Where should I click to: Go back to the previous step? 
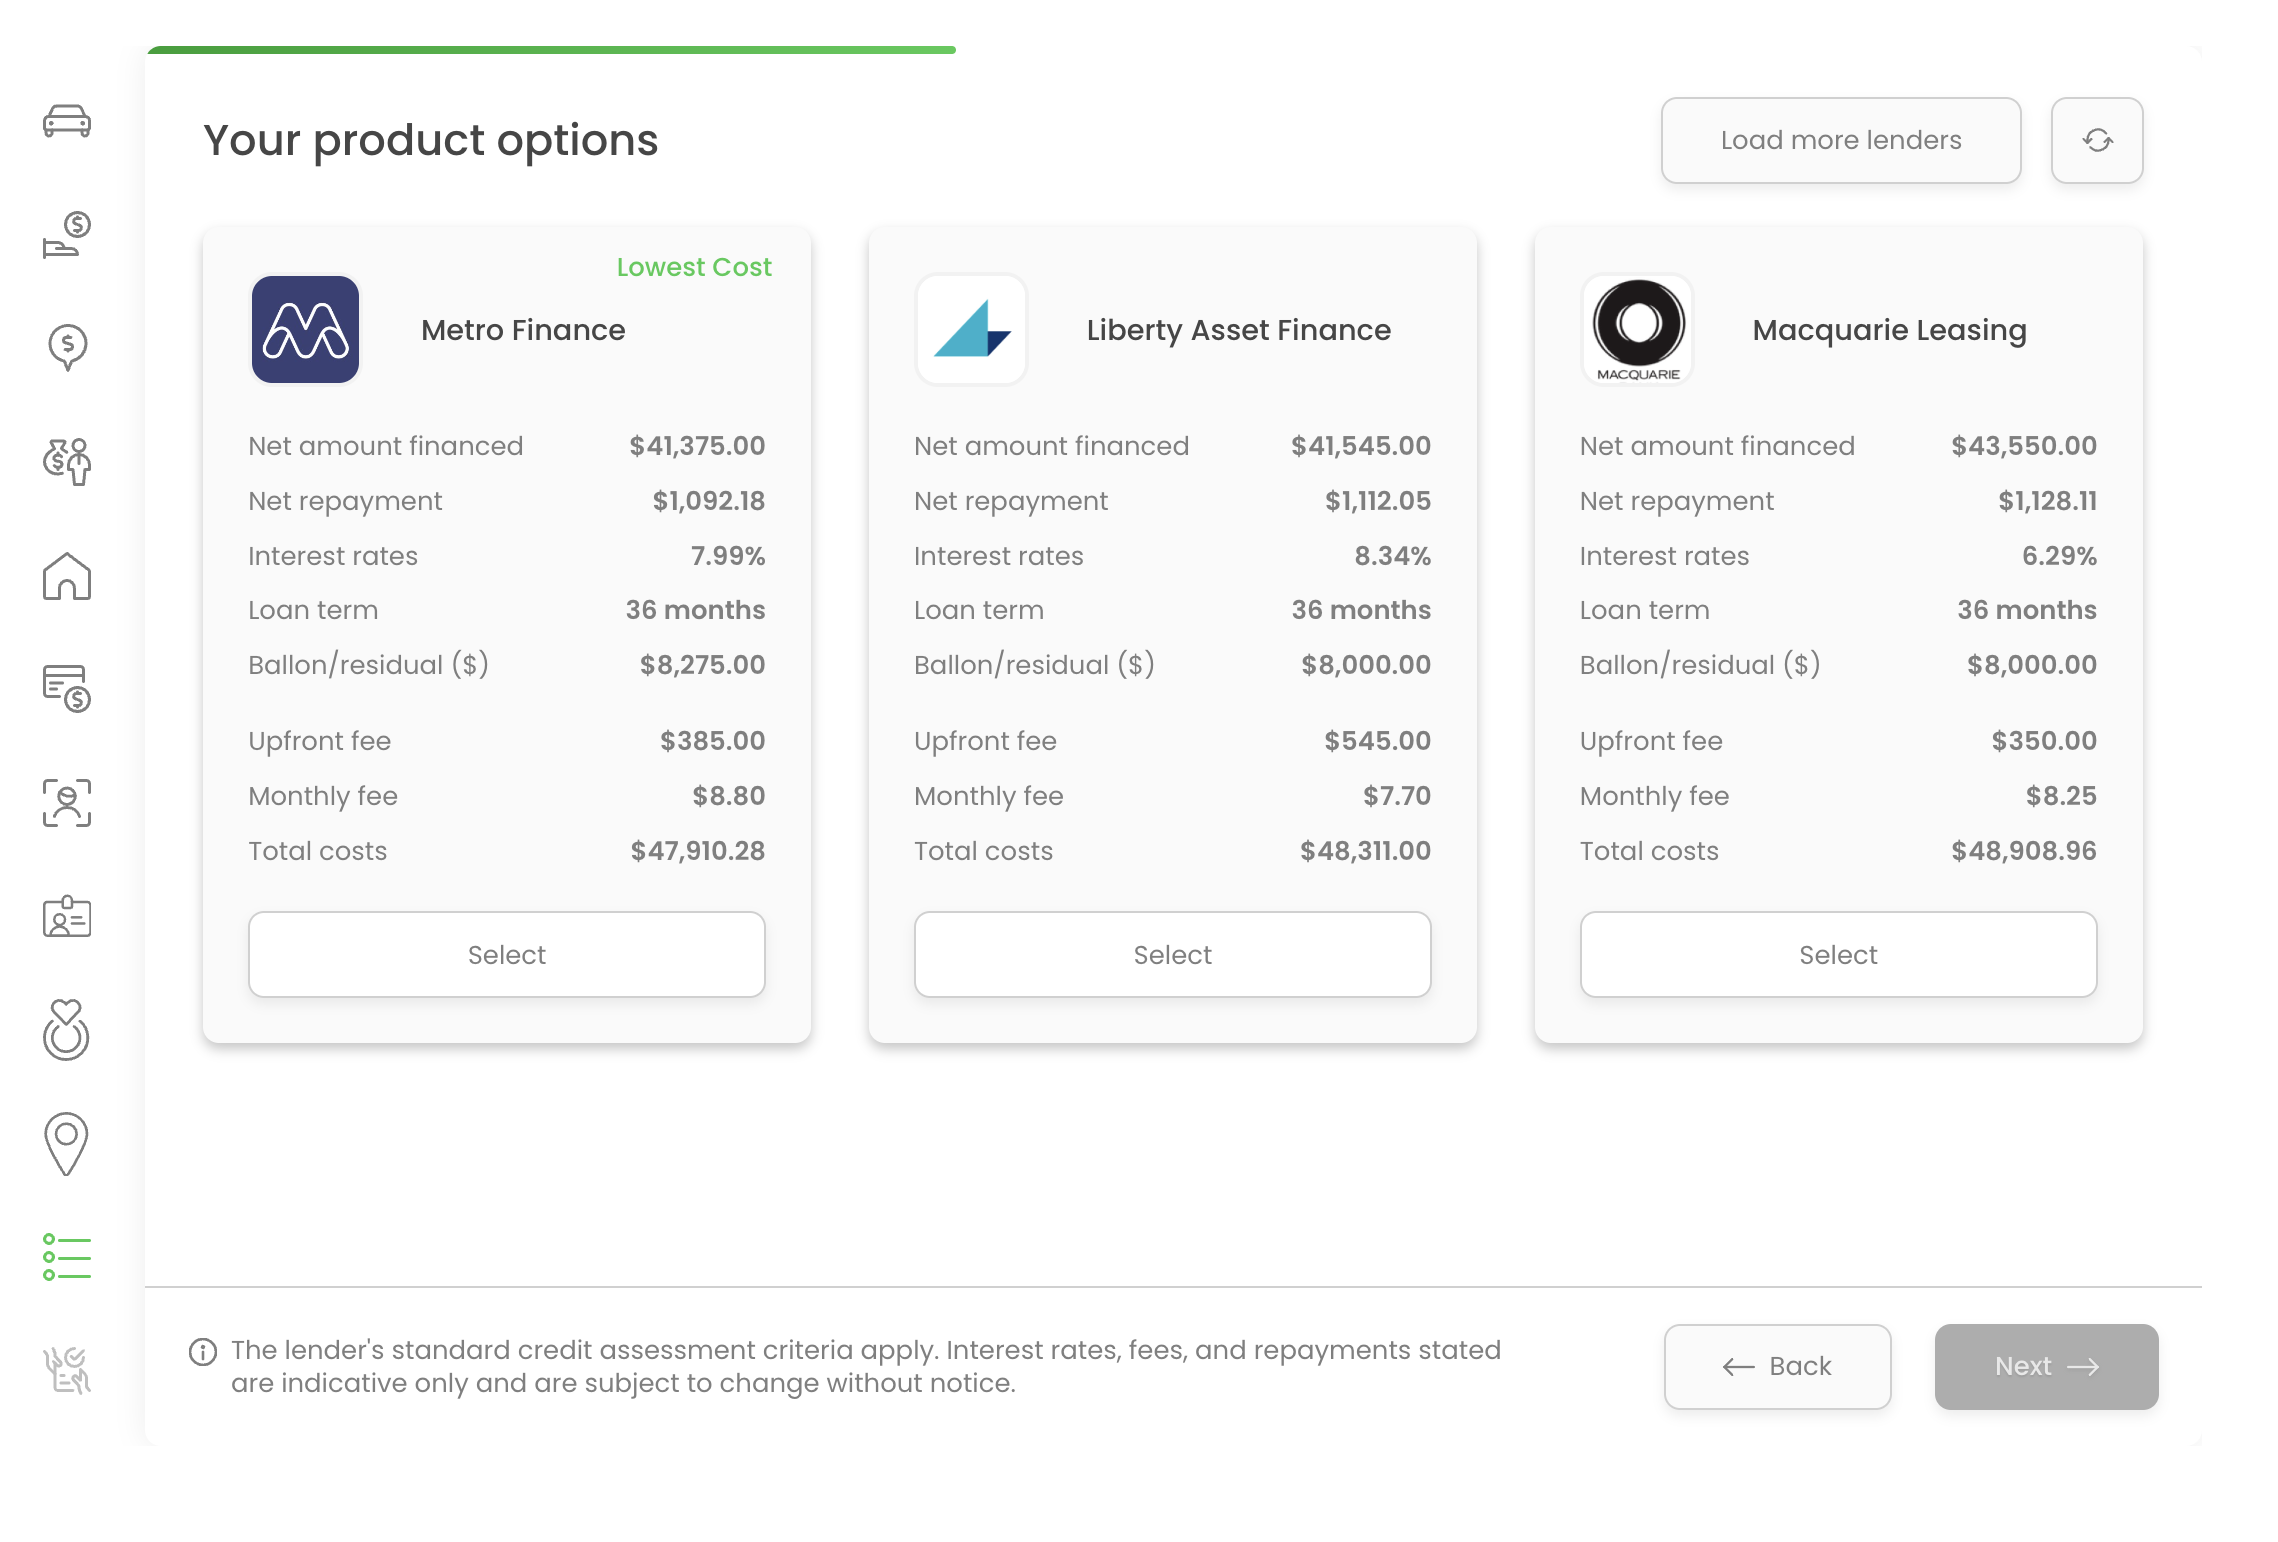point(1778,1367)
